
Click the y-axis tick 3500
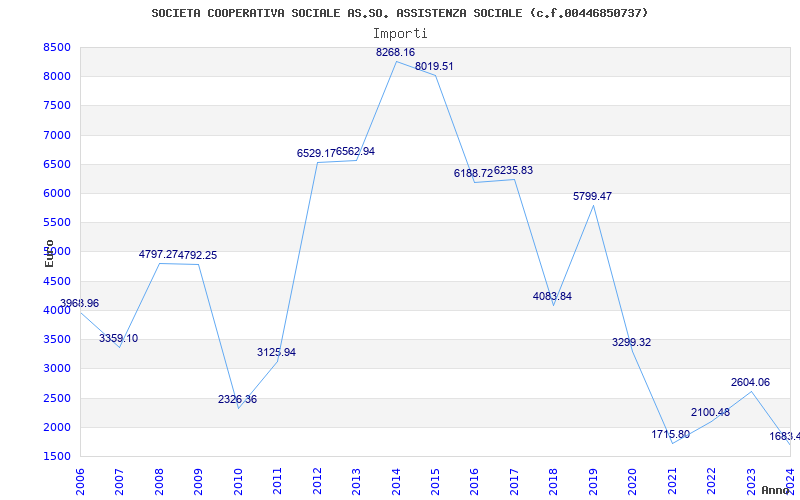pyautogui.click(x=57, y=339)
